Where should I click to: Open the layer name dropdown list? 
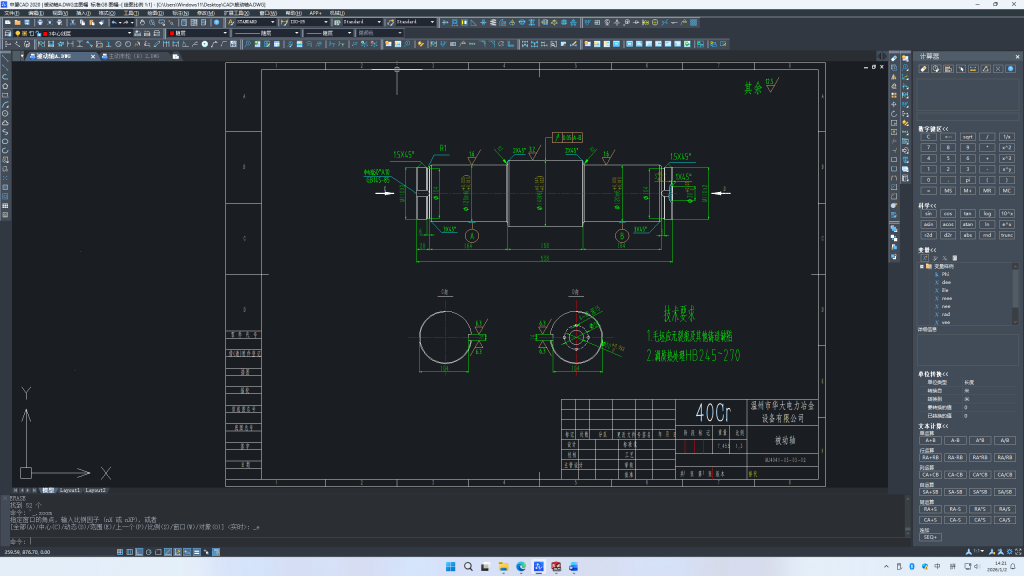128,33
